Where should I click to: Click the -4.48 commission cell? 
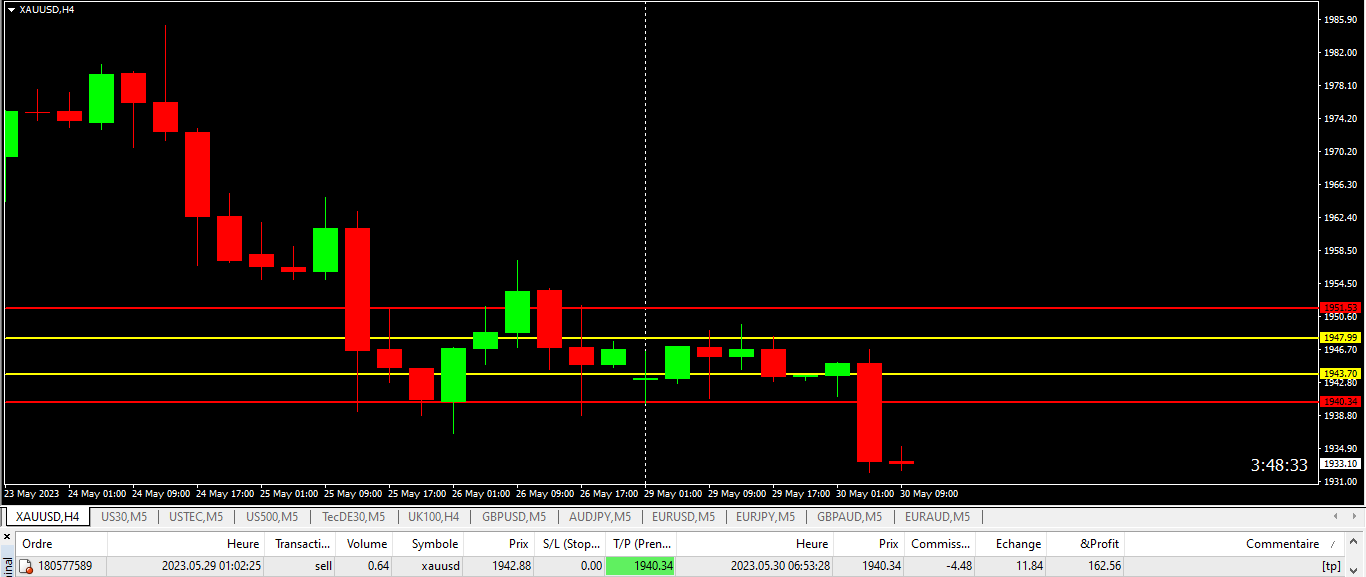(x=940, y=566)
